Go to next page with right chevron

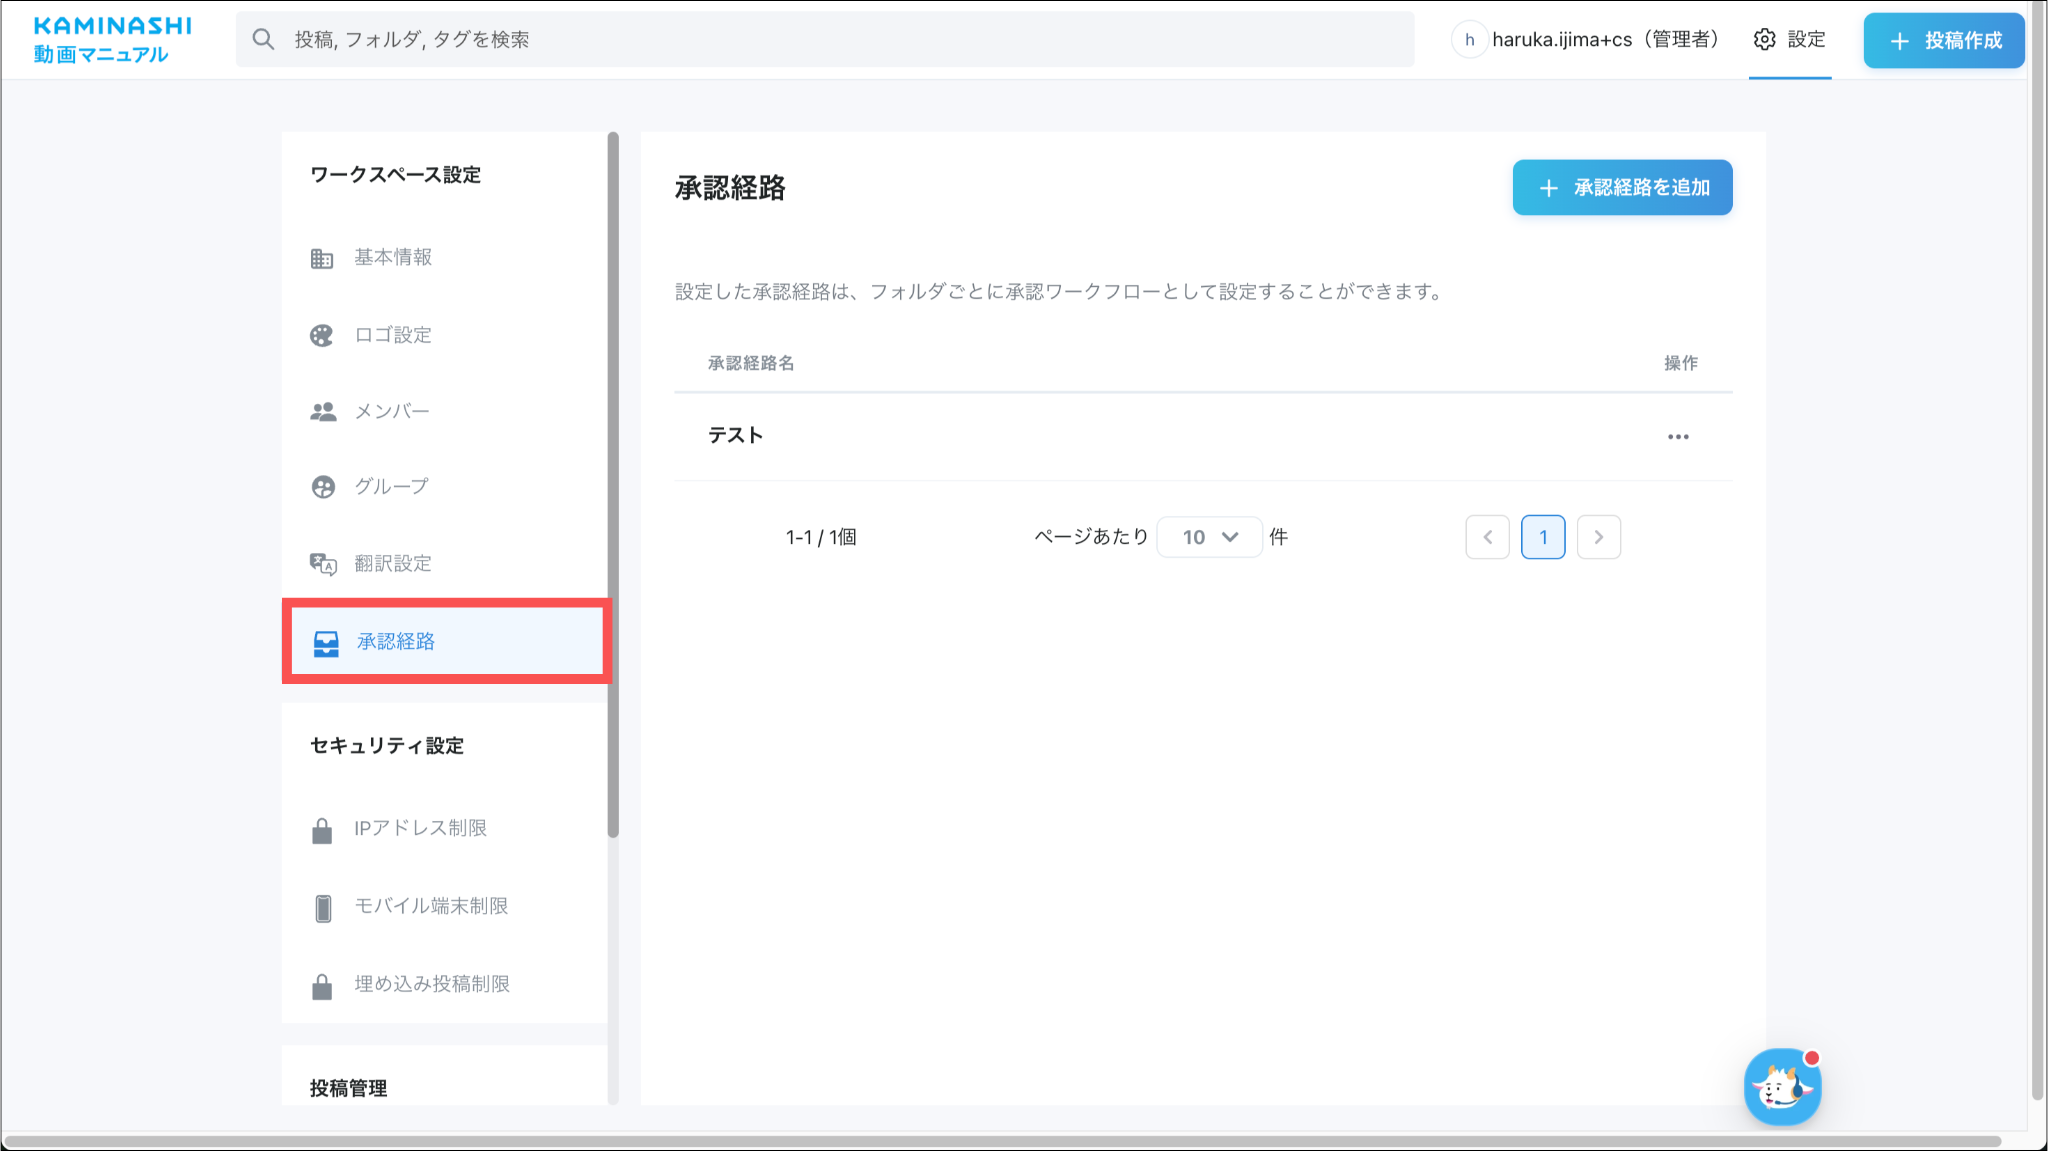[1598, 537]
